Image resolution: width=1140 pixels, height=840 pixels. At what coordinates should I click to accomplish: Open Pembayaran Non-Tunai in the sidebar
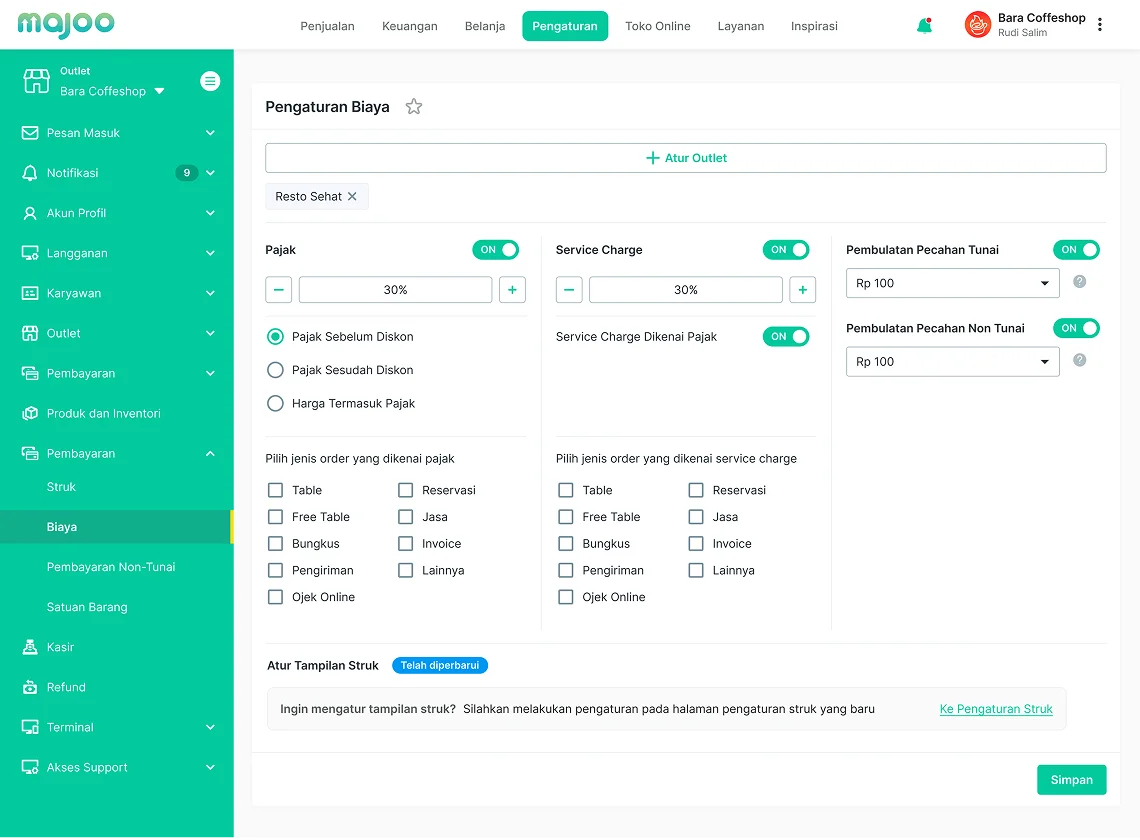pyautogui.click(x=111, y=567)
